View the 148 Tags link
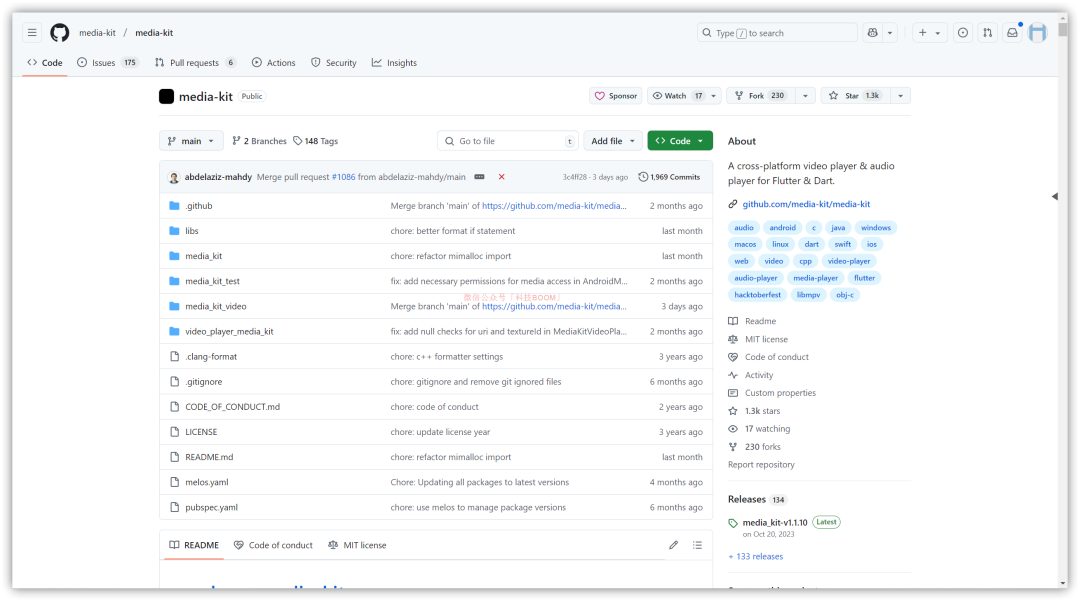This screenshot has width=1080, height=601. (x=315, y=141)
